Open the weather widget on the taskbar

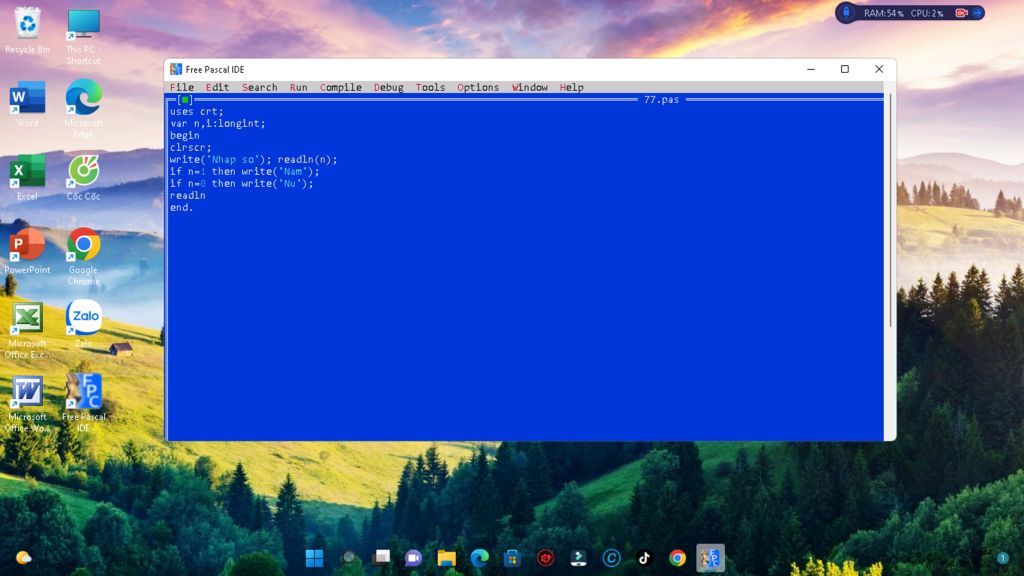pos(24,558)
